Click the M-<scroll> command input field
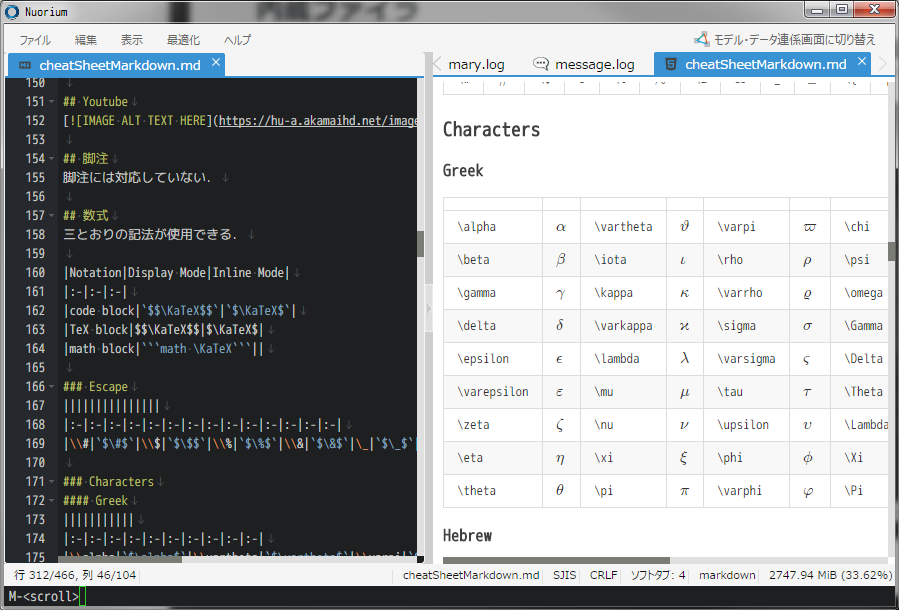Image resolution: width=899 pixels, height=610 pixels. [x=450, y=596]
